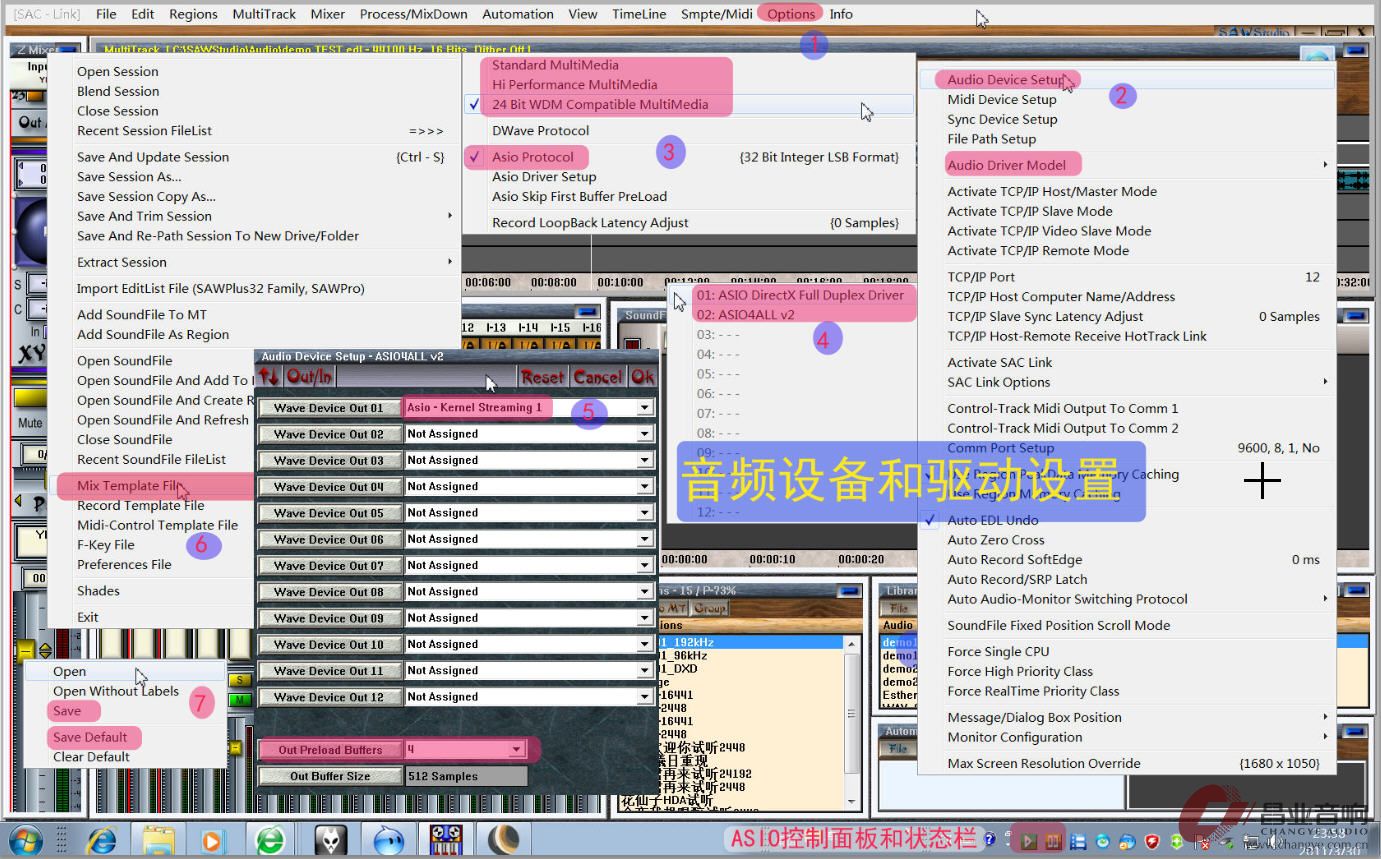The image size is (1381, 859).
Task: Click Ok in Audio Device Setup
Action: [642, 377]
